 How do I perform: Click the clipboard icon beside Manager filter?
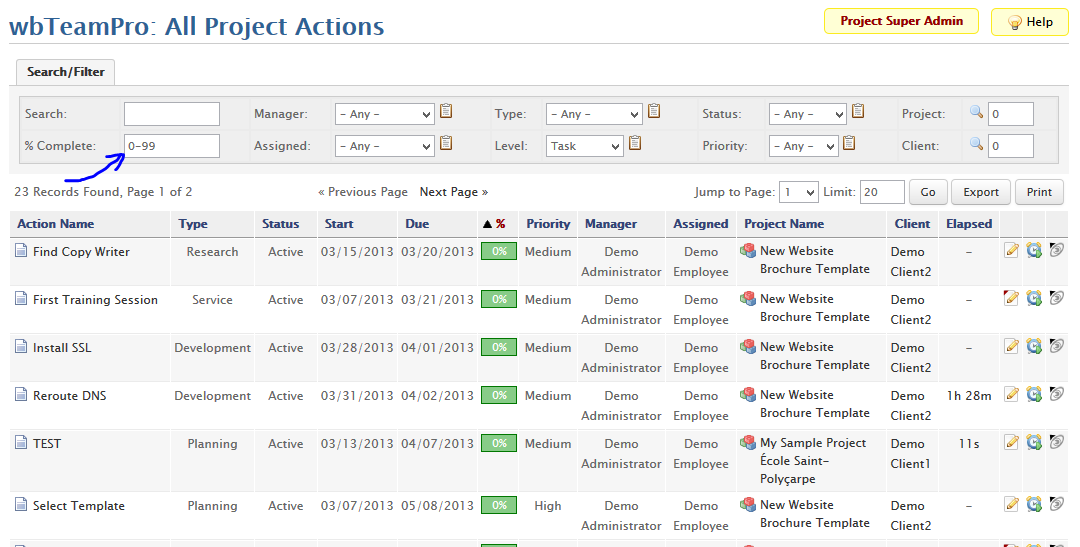[447, 112]
